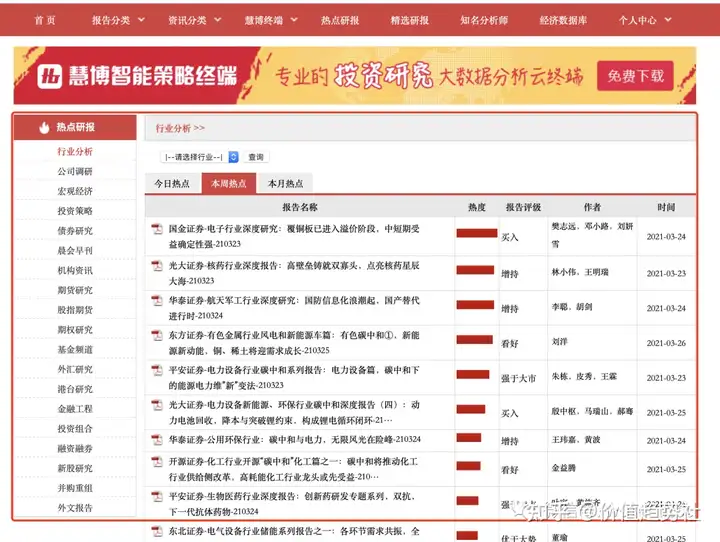This screenshot has height=542, width=720.
Task: Go to 首页 in top navigation
Action: [x=45, y=20]
